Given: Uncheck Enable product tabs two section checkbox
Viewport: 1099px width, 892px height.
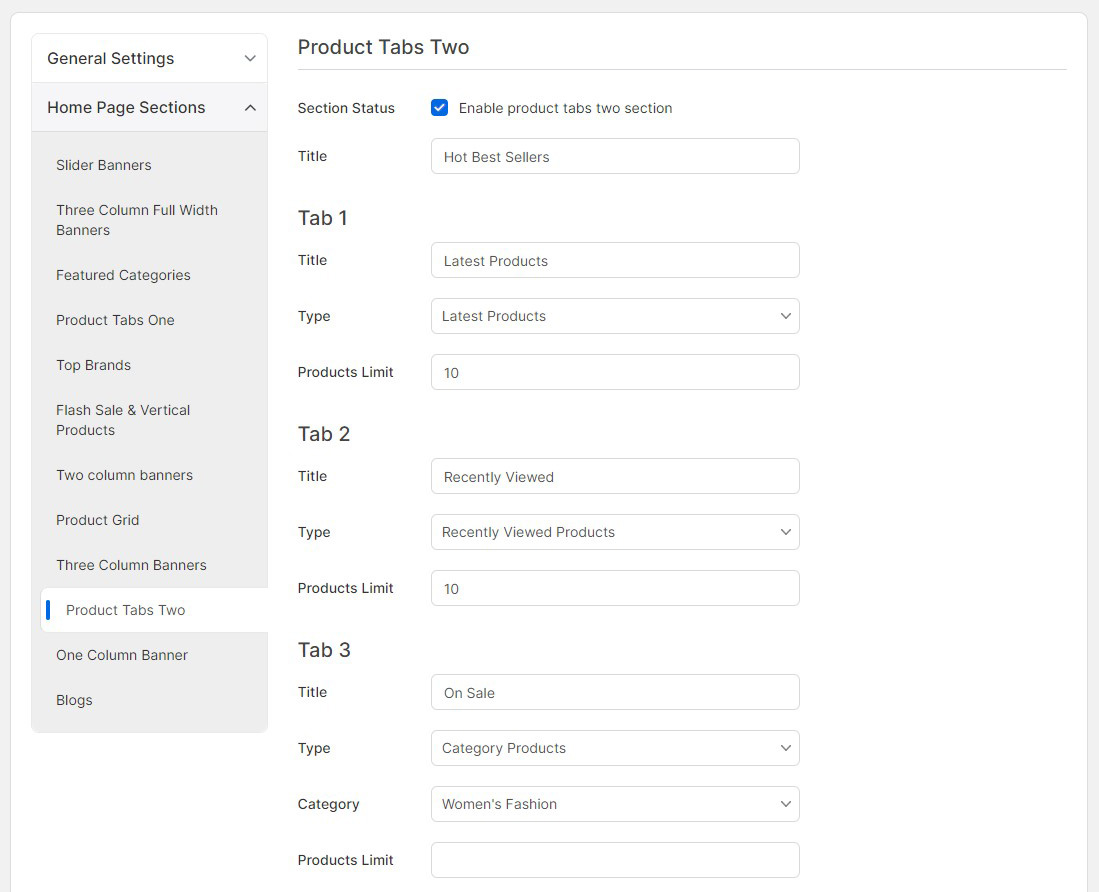Looking at the screenshot, I should point(439,108).
